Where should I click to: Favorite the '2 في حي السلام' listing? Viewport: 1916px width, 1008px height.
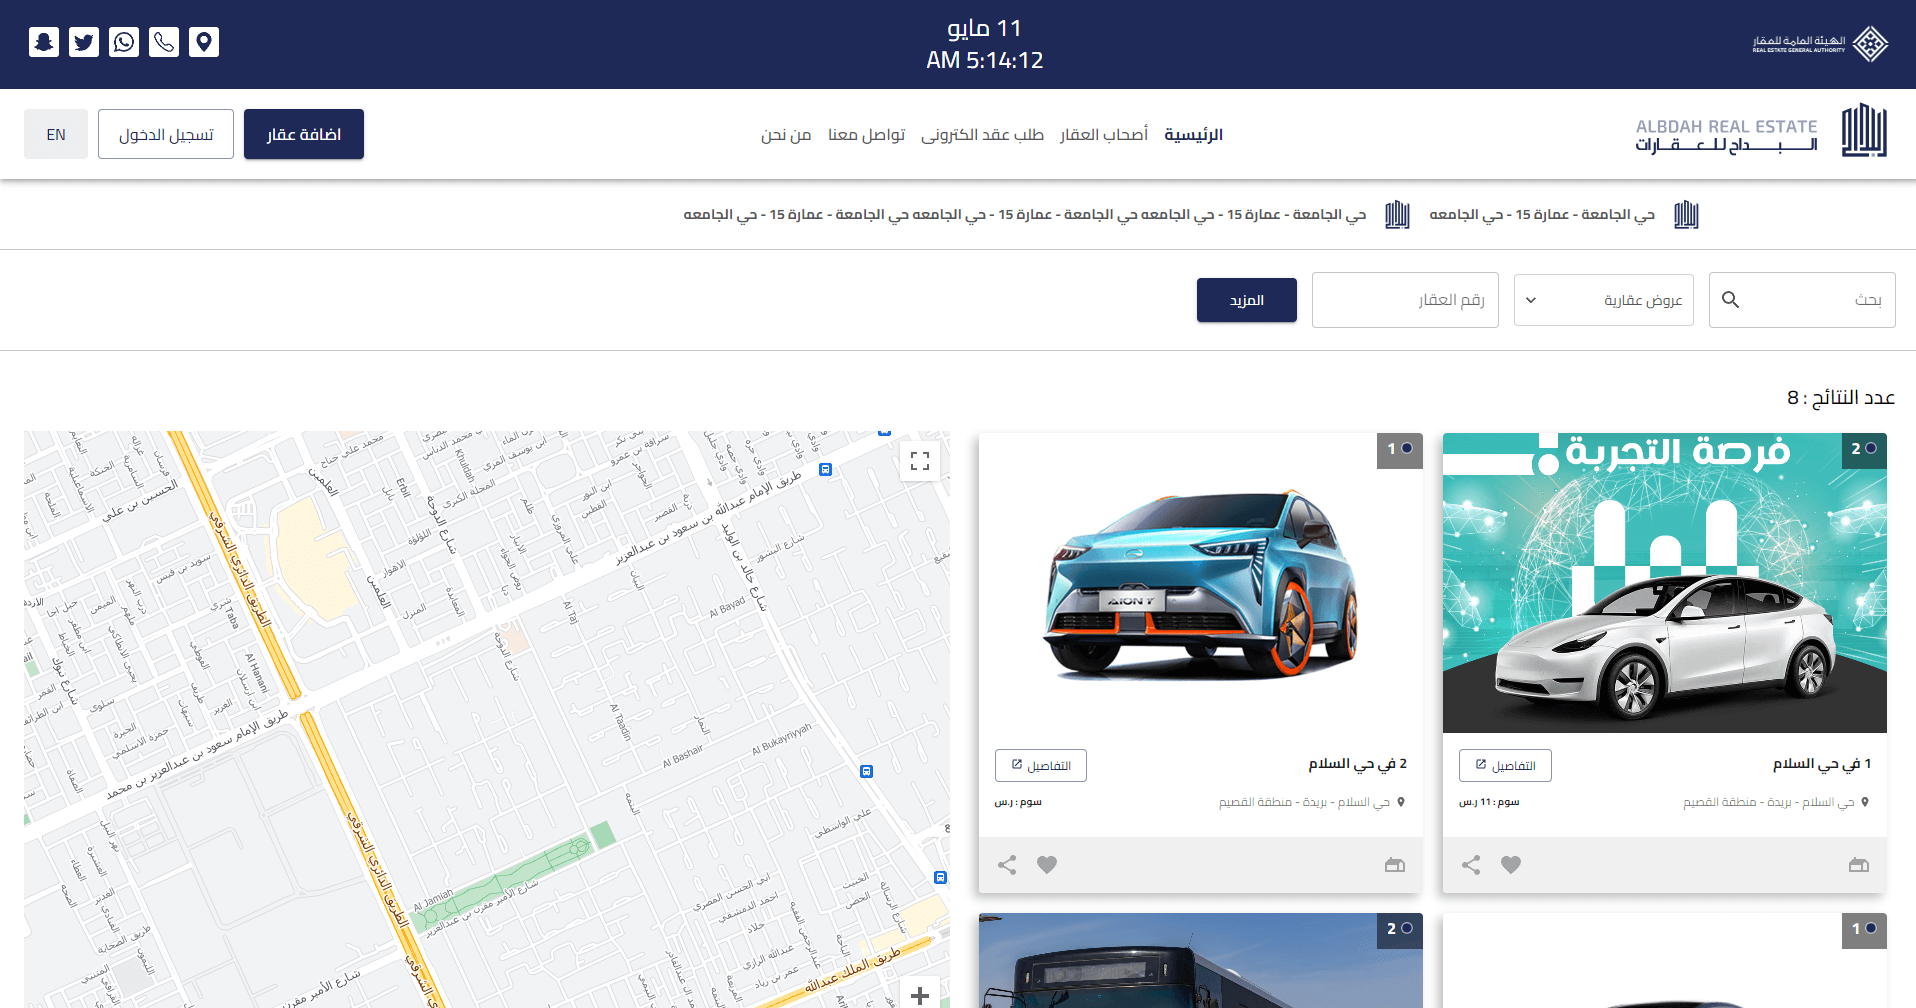(x=1047, y=865)
